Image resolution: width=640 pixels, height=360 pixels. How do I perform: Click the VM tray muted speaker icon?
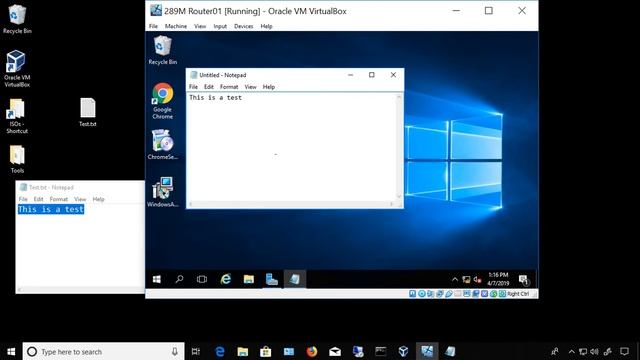click(x=477, y=280)
